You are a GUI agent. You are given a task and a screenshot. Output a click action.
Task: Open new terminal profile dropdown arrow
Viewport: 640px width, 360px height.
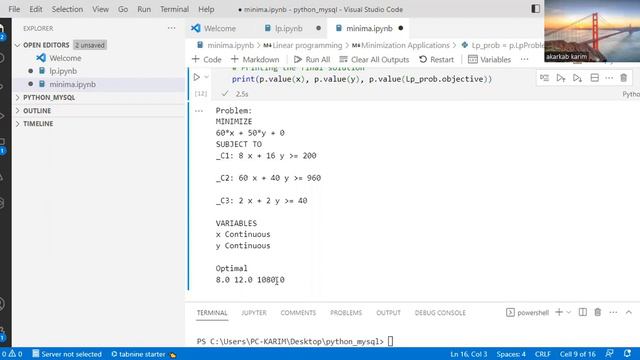pyautogui.click(x=569, y=312)
